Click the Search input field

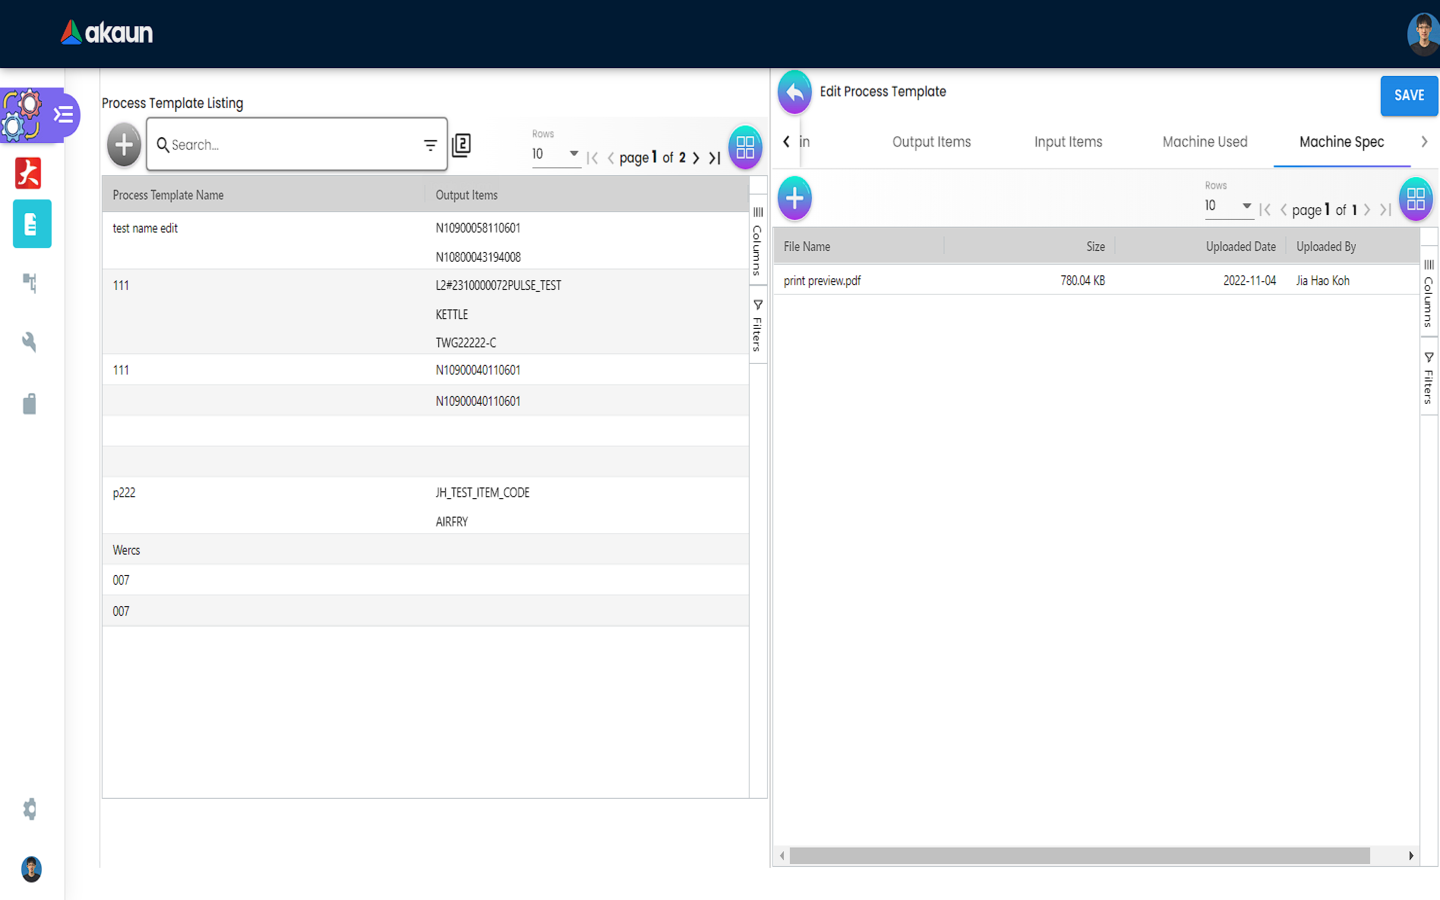[290, 145]
